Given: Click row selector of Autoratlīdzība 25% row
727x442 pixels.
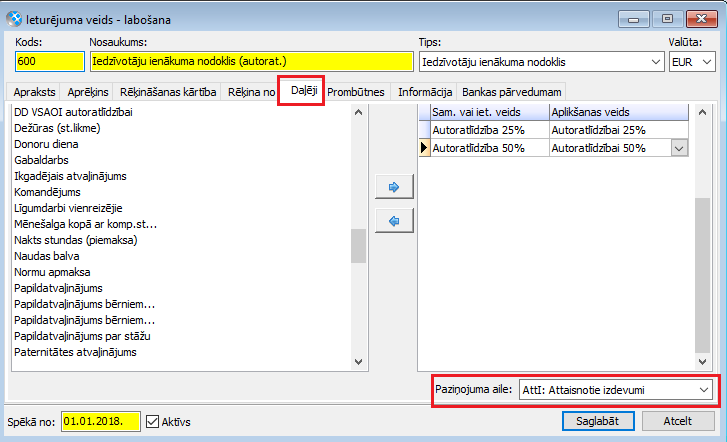Looking at the screenshot, I should pyautogui.click(x=424, y=130).
